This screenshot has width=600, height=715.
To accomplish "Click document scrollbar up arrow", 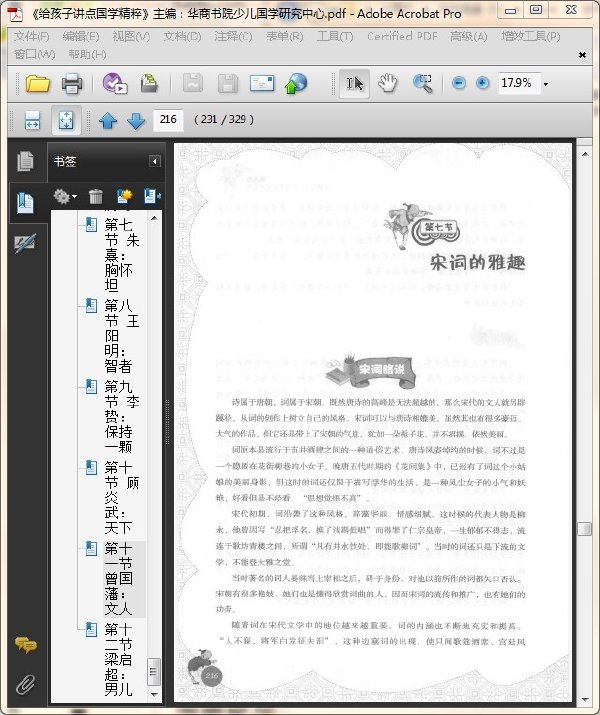I will 585,154.
